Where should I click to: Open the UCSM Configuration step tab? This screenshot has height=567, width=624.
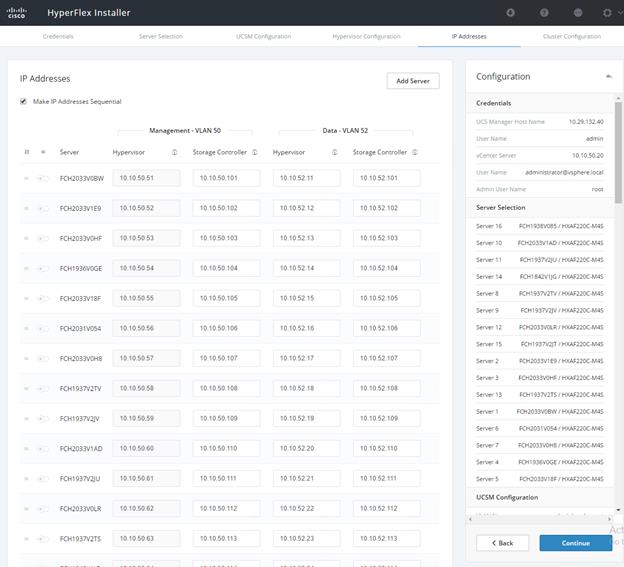(263, 36)
